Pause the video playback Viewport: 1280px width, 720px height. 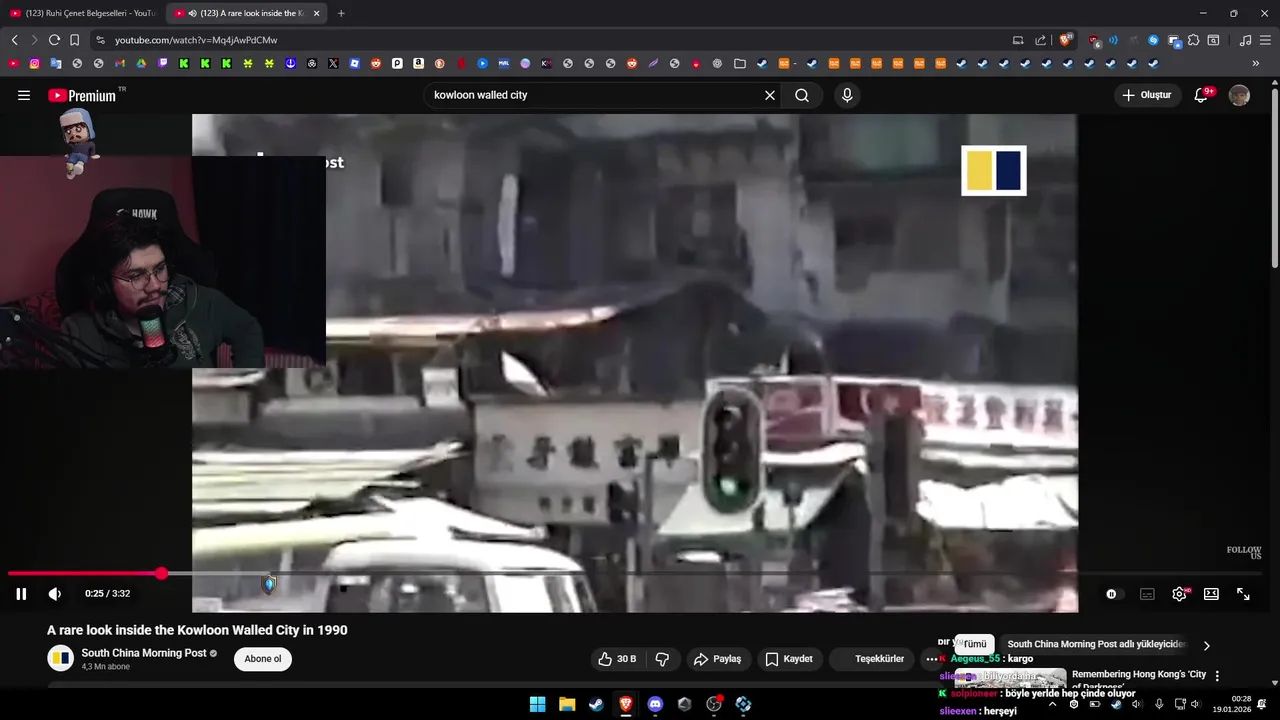point(21,594)
